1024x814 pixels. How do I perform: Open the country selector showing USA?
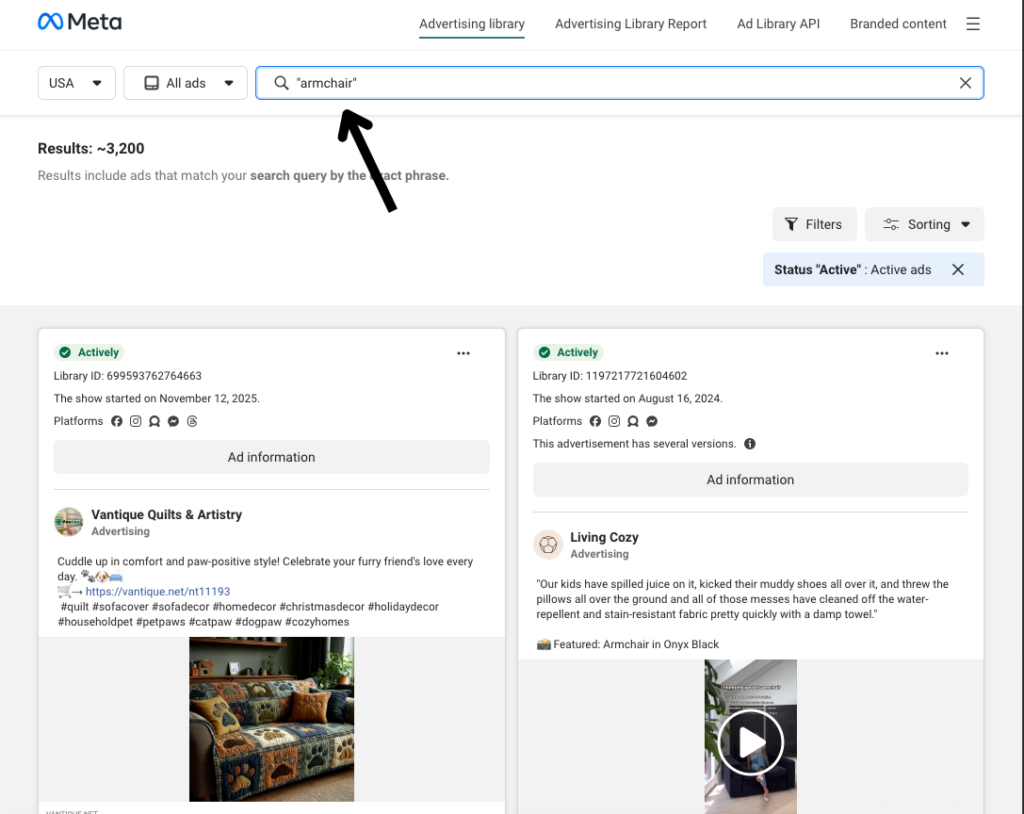coord(76,83)
